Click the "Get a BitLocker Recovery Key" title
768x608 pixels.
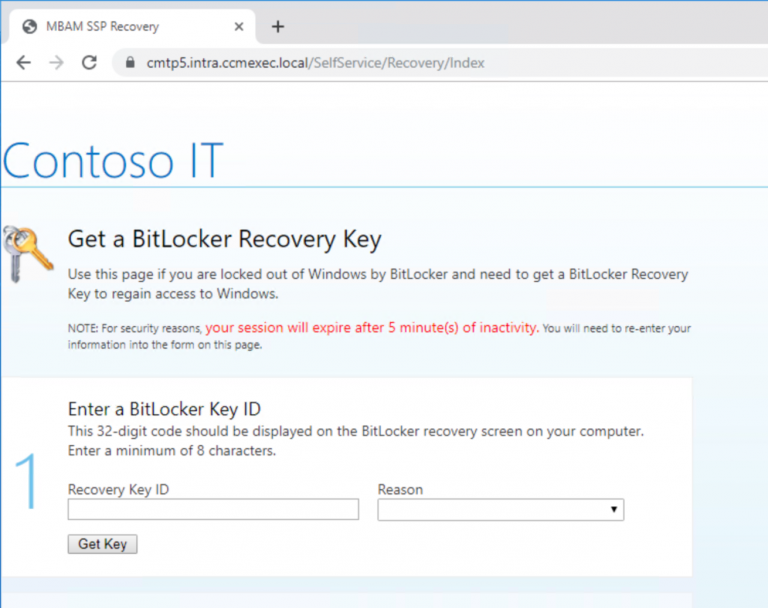tap(224, 239)
